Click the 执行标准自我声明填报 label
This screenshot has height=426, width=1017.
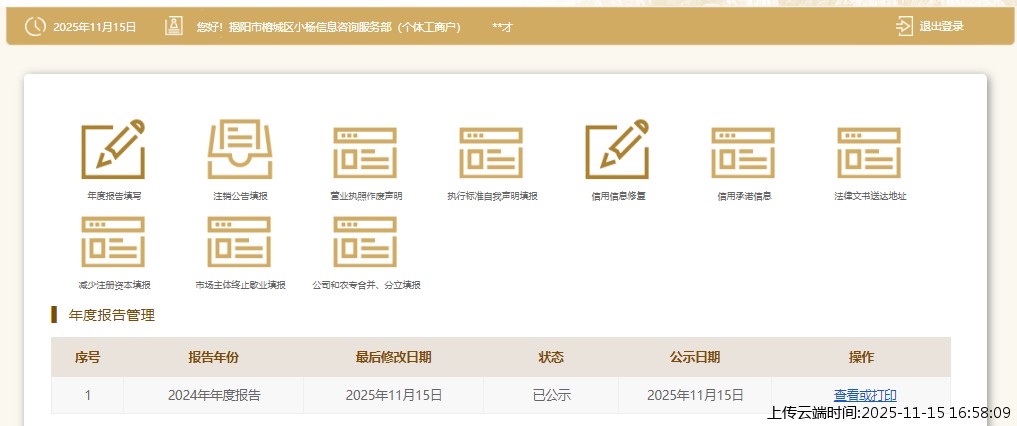coord(492,196)
